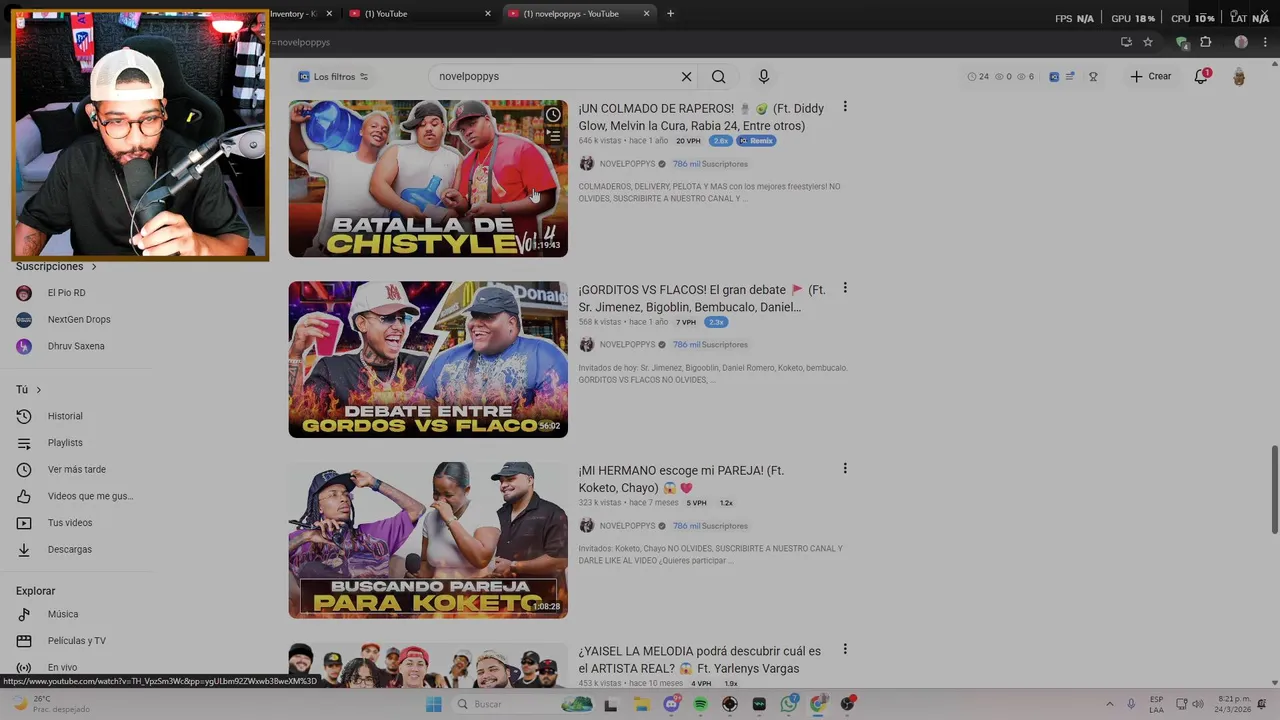Bookmark this page with star icon
Viewport: 1280px width, 720px height.
1148,42
